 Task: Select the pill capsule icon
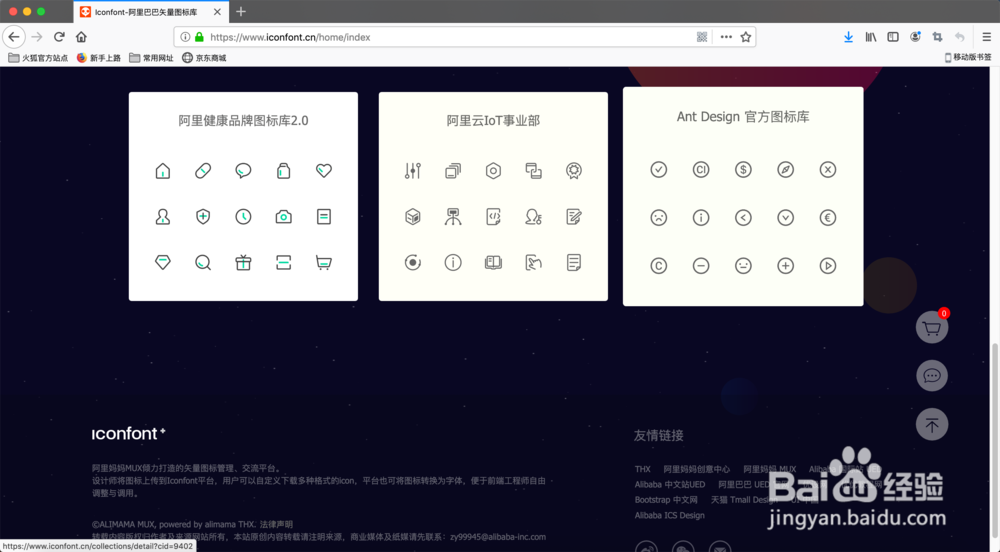tap(203, 171)
